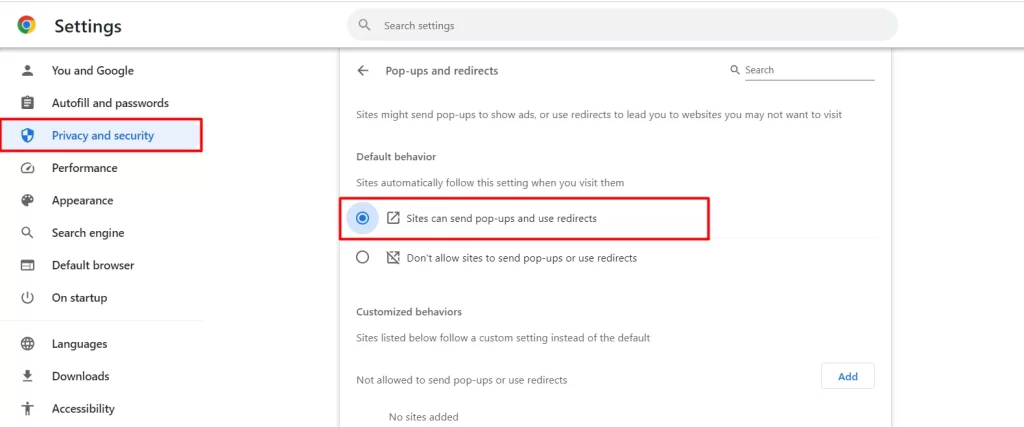Click the Add button for not allowed sites

coord(848,376)
